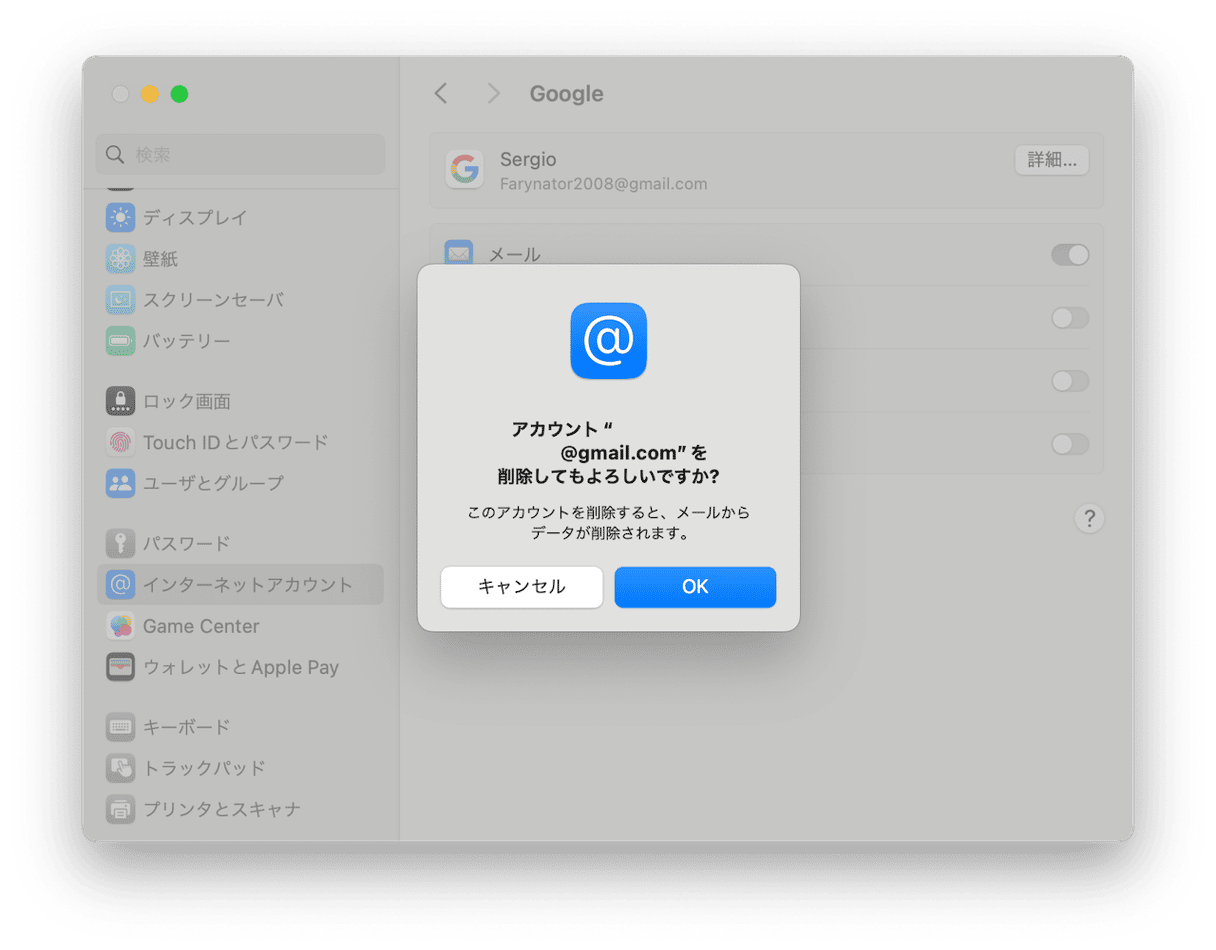
Task: Click the ウォレットと Apple Pay card icon
Action: pos(120,667)
